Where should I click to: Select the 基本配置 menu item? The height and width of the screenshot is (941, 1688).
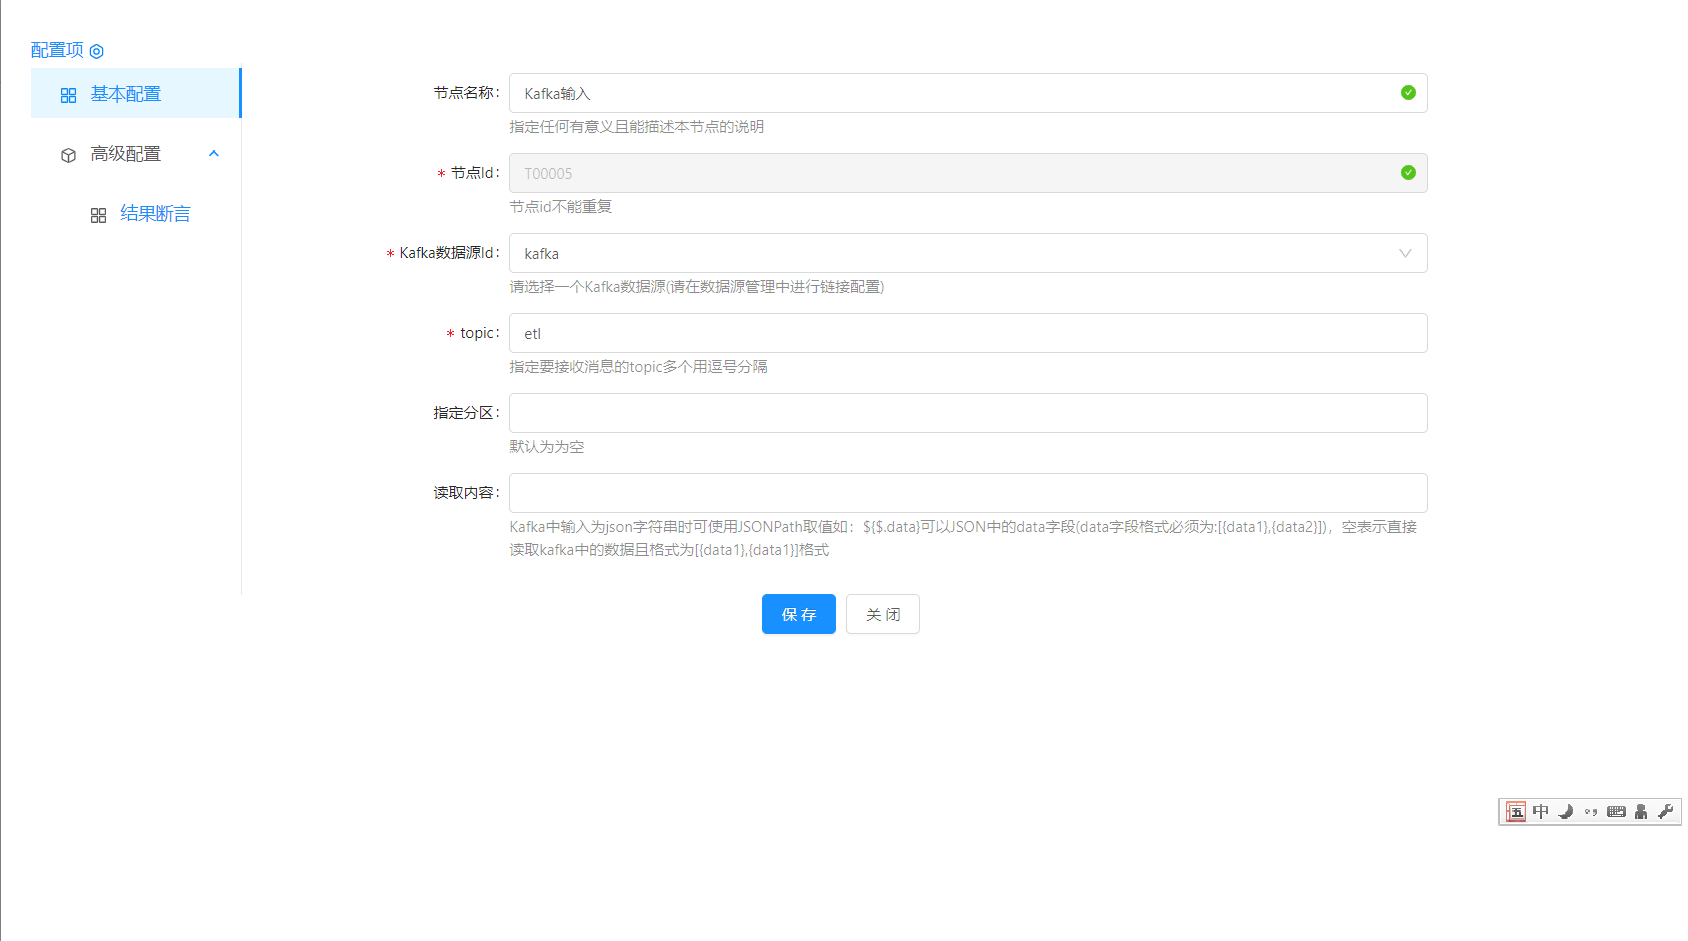126,94
